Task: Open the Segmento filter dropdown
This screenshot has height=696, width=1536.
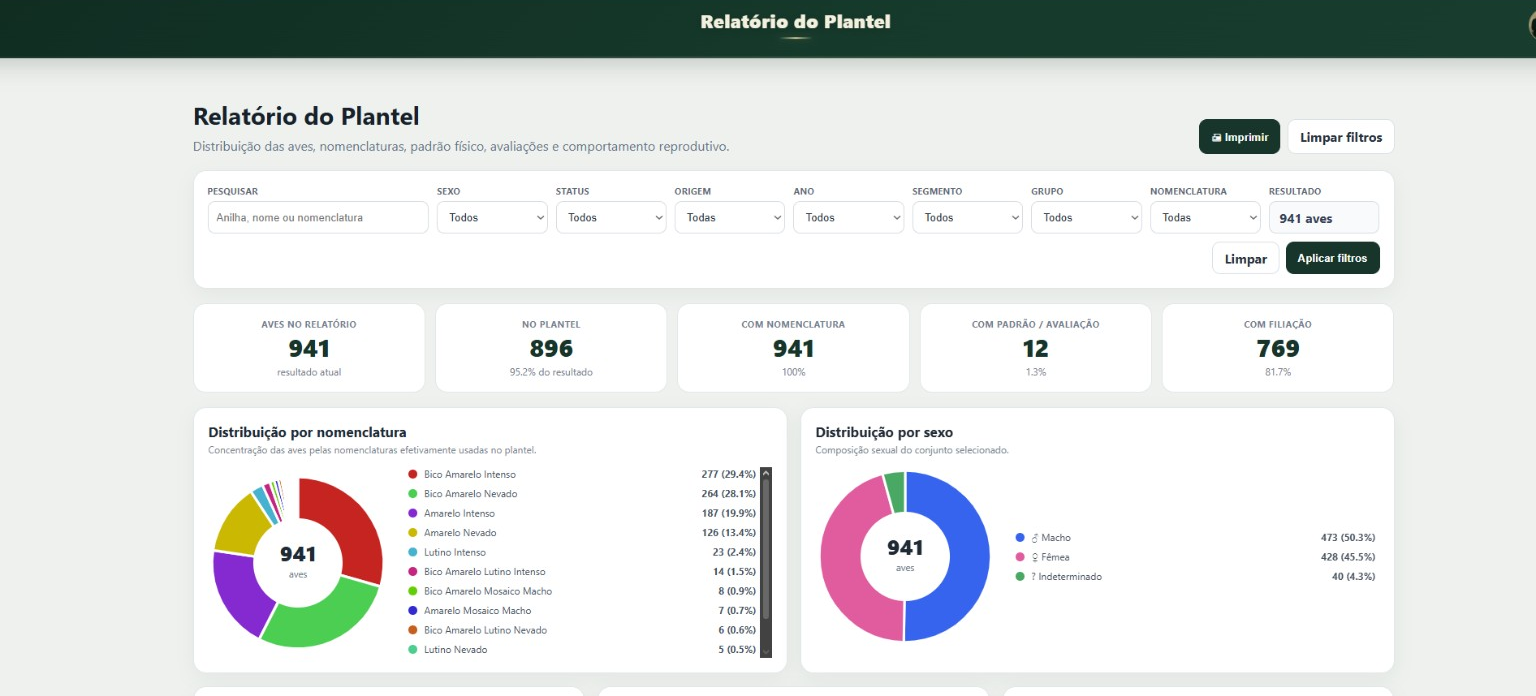Action: [968, 217]
